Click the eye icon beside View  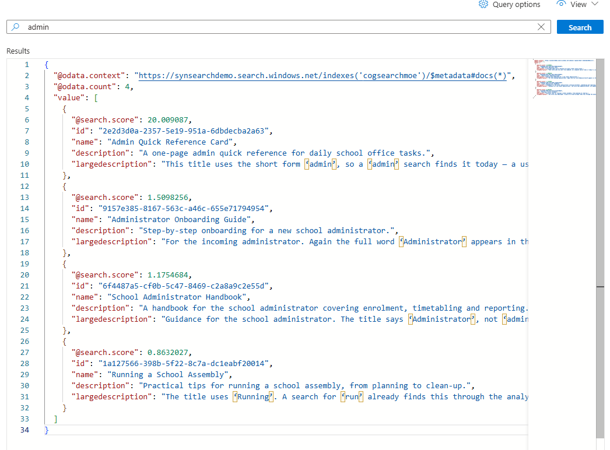[561, 4]
